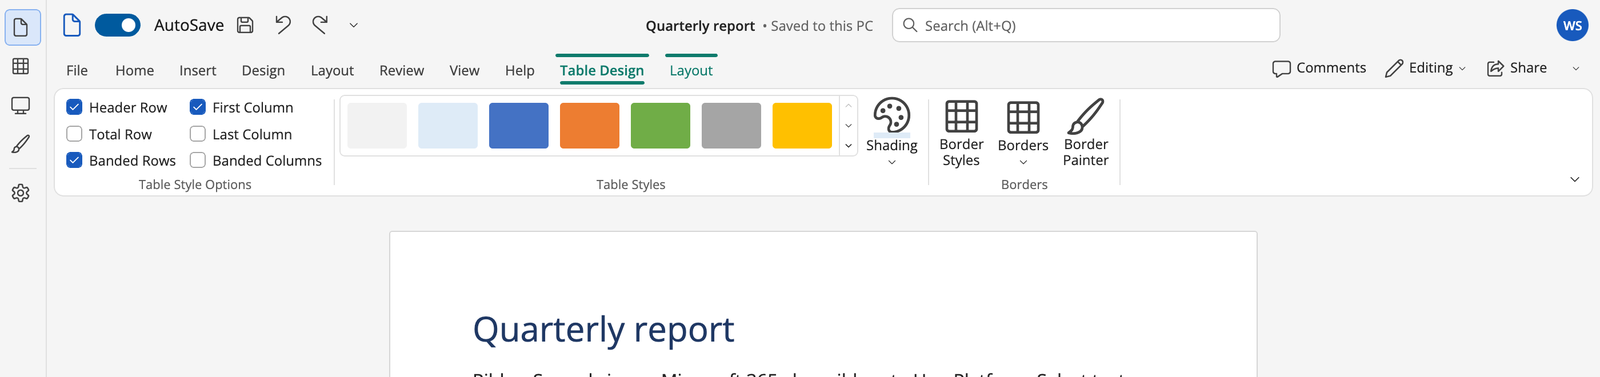Apply the light blue table style
This screenshot has width=1600, height=377.
(x=448, y=126)
